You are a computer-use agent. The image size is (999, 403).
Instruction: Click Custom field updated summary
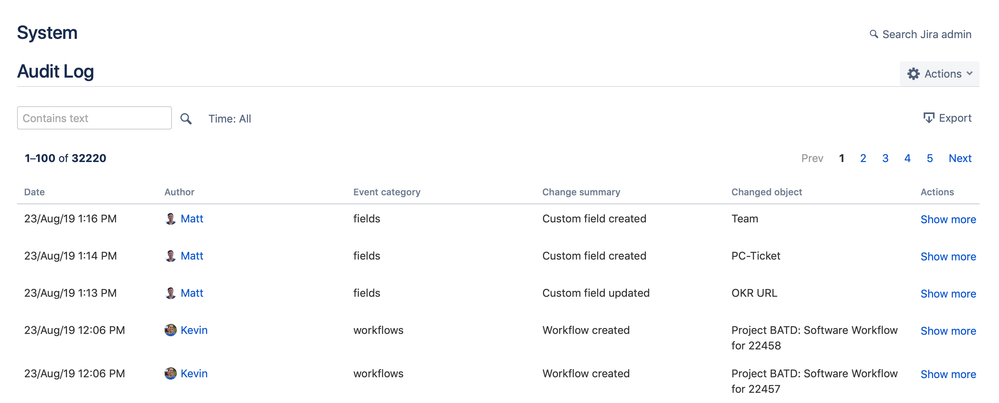point(596,293)
